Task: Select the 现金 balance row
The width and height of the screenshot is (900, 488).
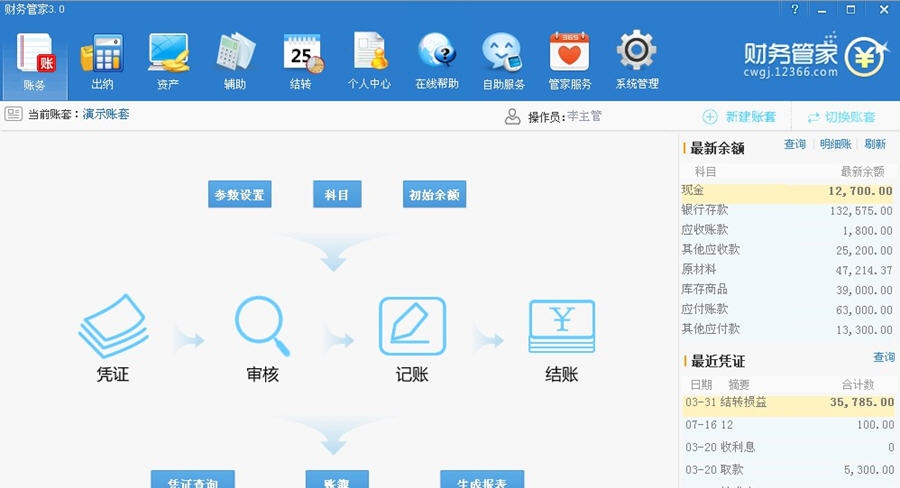Action: point(787,191)
